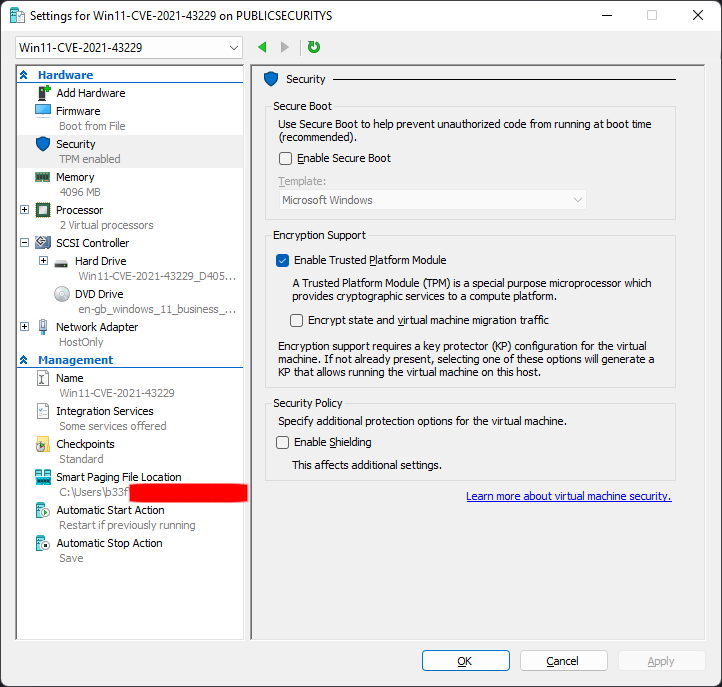This screenshot has height=687, width=722.
Task: Click the DVD Drive disc icon
Action: pos(62,294)
